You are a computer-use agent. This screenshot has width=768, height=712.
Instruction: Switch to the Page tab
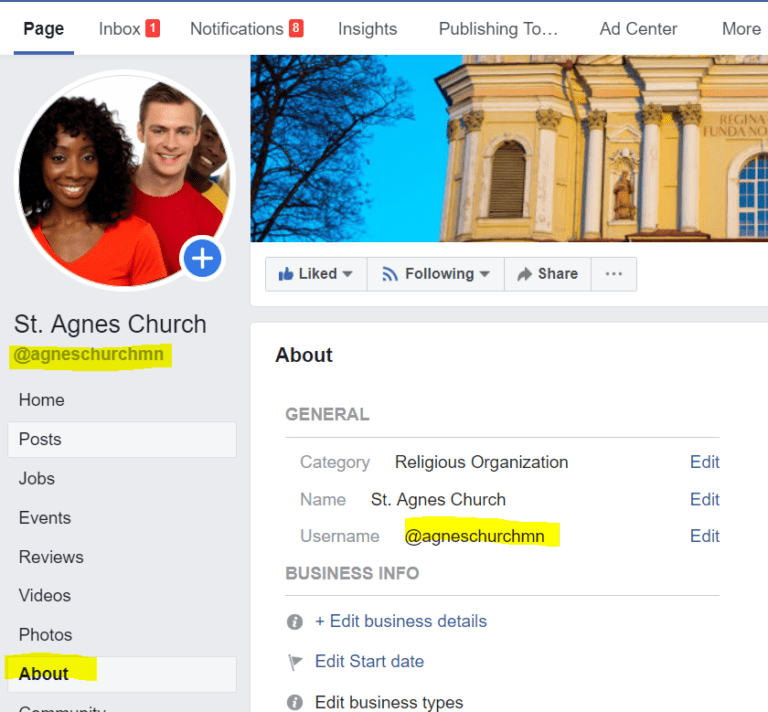click(x=44, y=29)
